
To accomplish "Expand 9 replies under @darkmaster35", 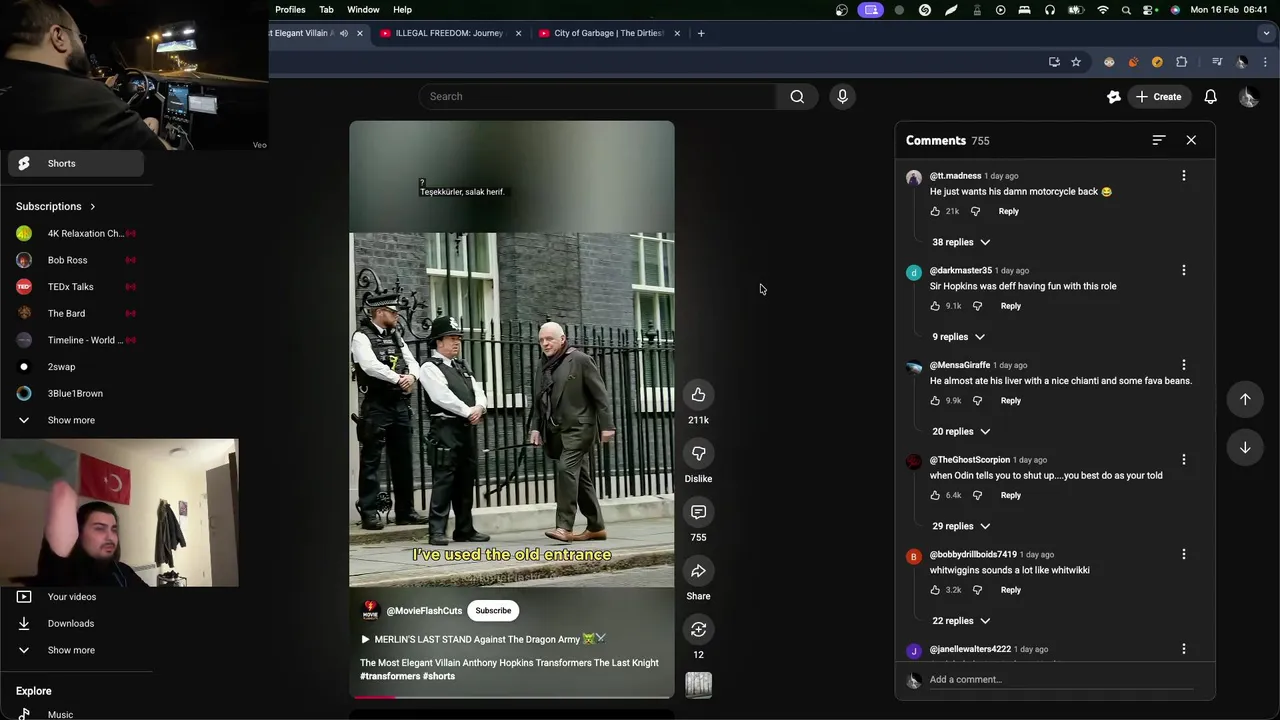I will [958, 337].
